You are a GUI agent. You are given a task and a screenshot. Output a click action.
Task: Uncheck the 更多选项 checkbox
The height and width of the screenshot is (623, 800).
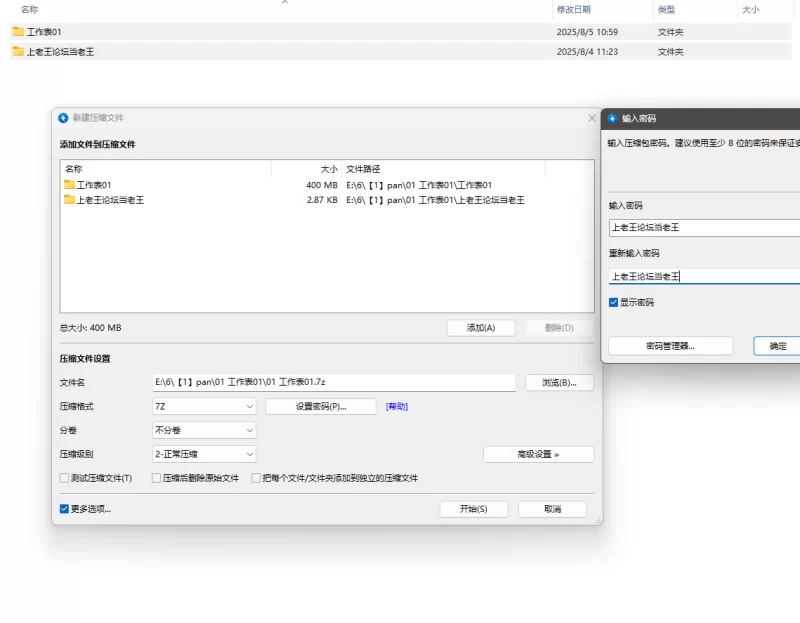[x=65, y=509]
